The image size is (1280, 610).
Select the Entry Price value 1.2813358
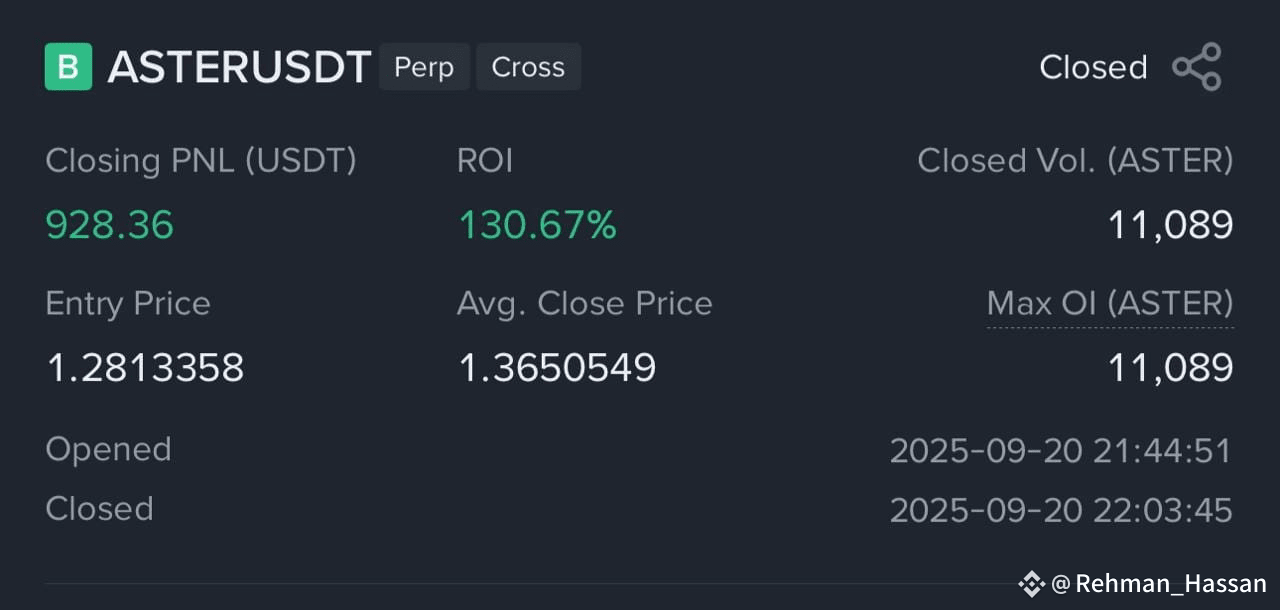tap(145, 368)
